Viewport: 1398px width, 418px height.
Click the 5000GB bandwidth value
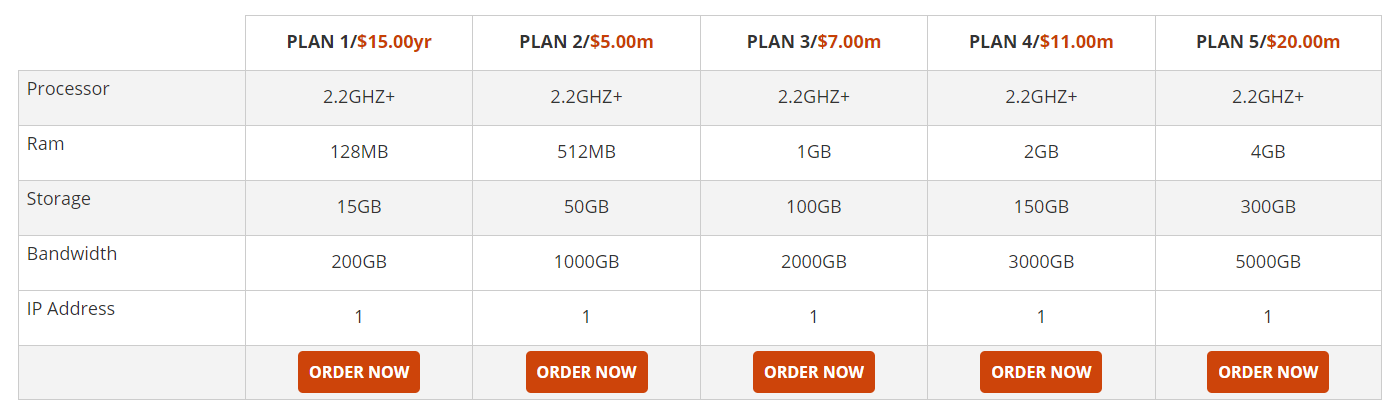[1268, 263]
